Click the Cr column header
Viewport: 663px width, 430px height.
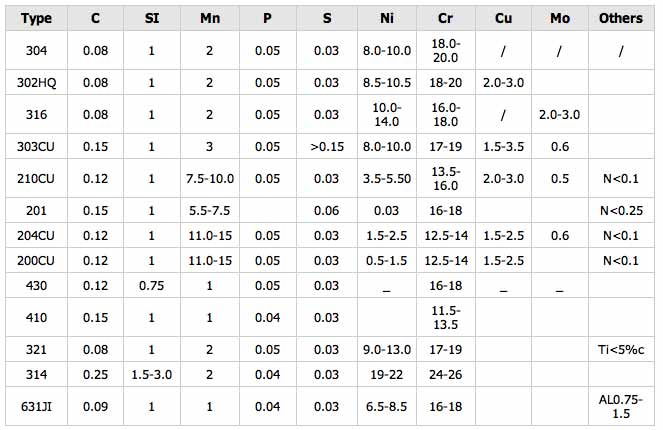[446, 18]
